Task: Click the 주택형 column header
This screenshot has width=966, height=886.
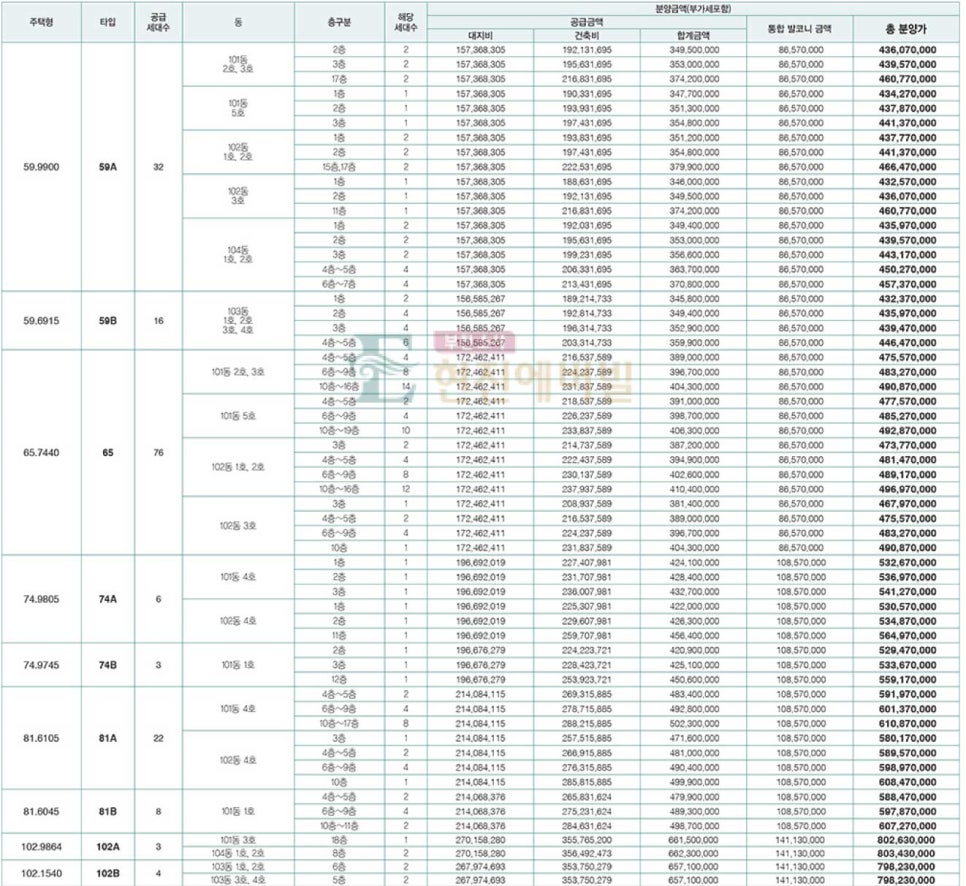Action: pyautogui.click(x=41, y=22)
